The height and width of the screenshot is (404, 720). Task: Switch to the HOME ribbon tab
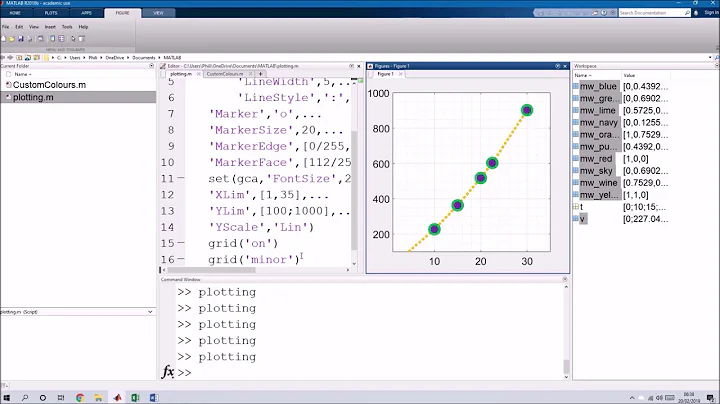(x=15, y=13)
